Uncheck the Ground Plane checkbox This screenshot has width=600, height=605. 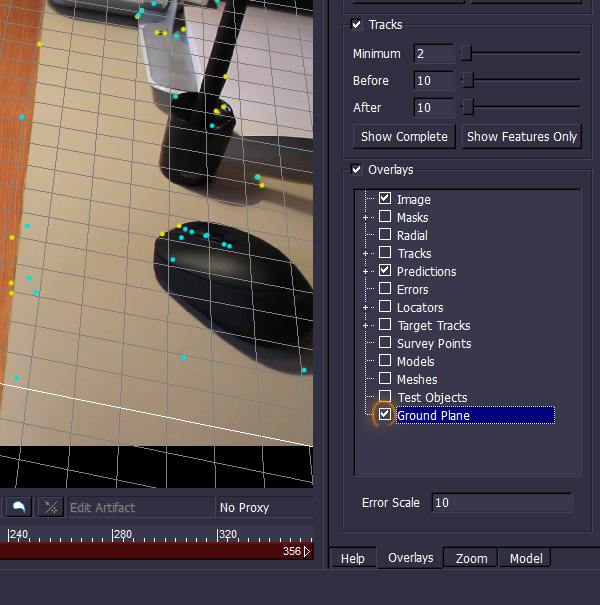point(385,415)
